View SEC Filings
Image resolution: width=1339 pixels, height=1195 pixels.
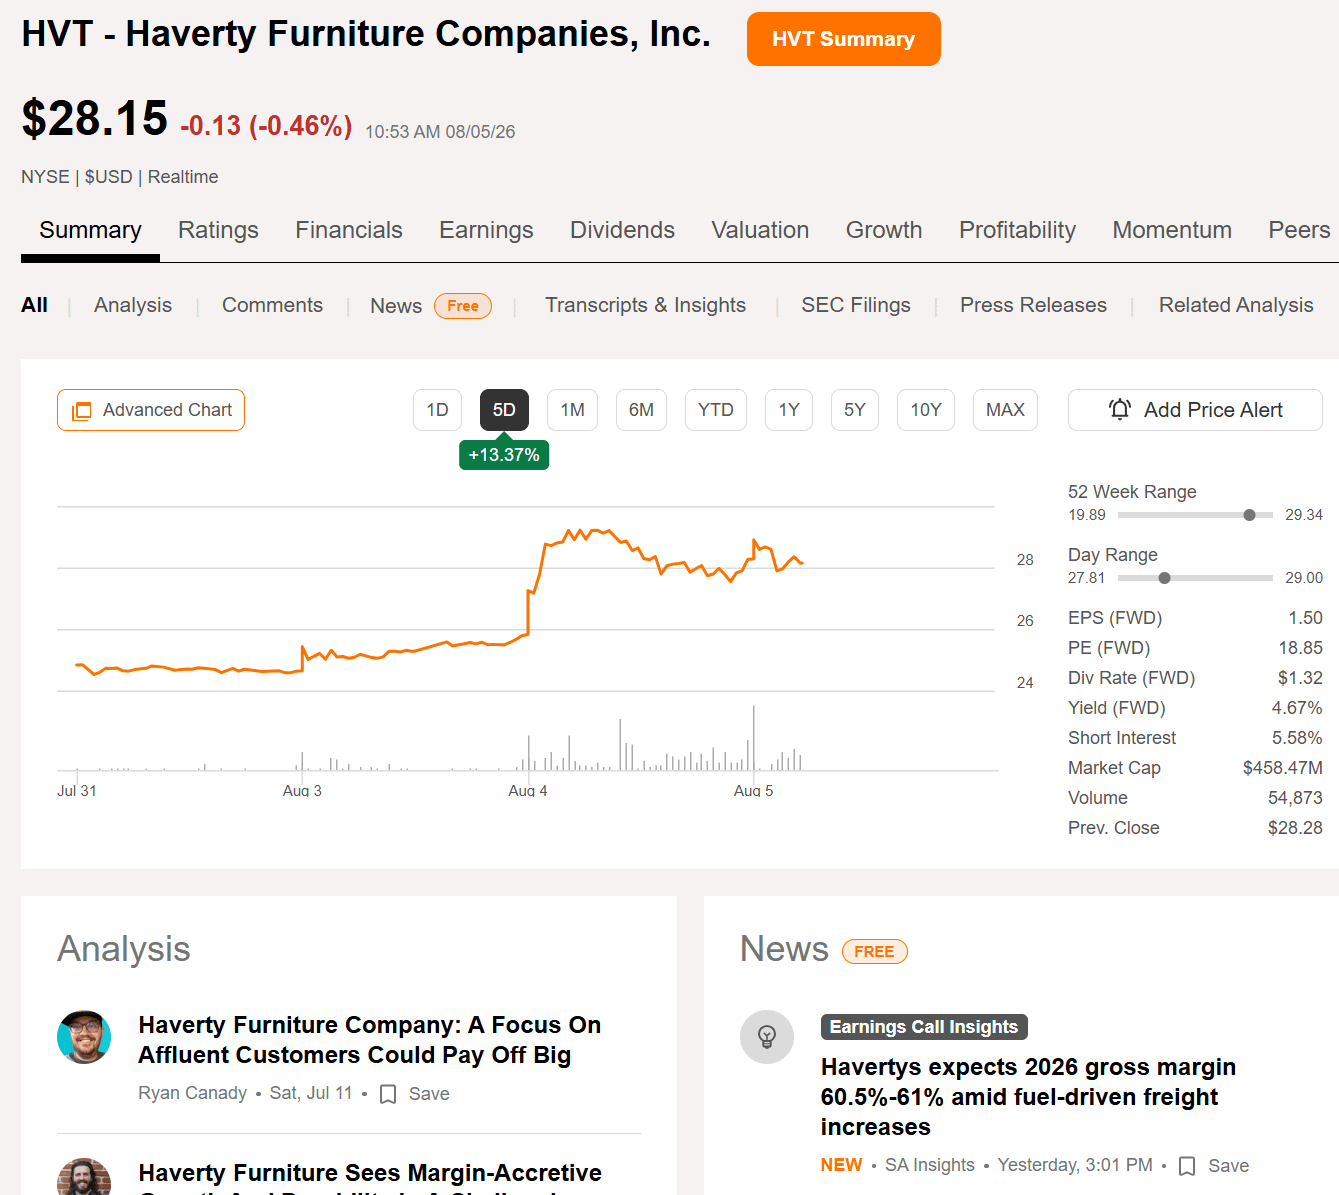click(856, 305)
